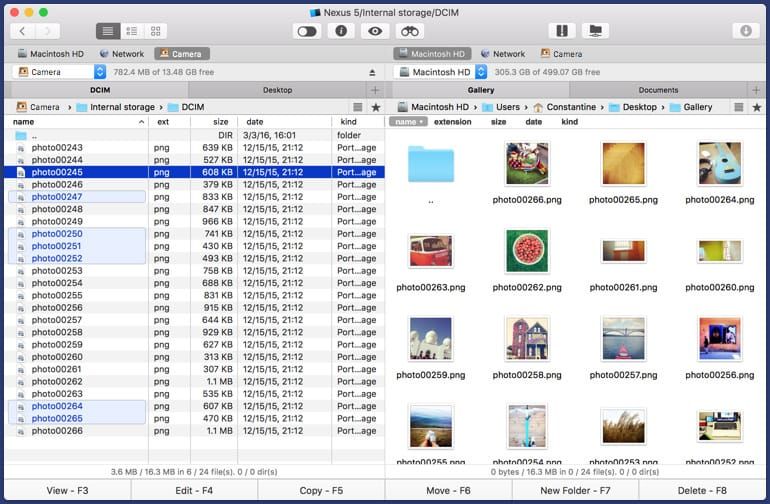This screenshot has height=504, width=770.
Task: Switch to the Documents tab in right panel
Action: [x=658, y=90]
